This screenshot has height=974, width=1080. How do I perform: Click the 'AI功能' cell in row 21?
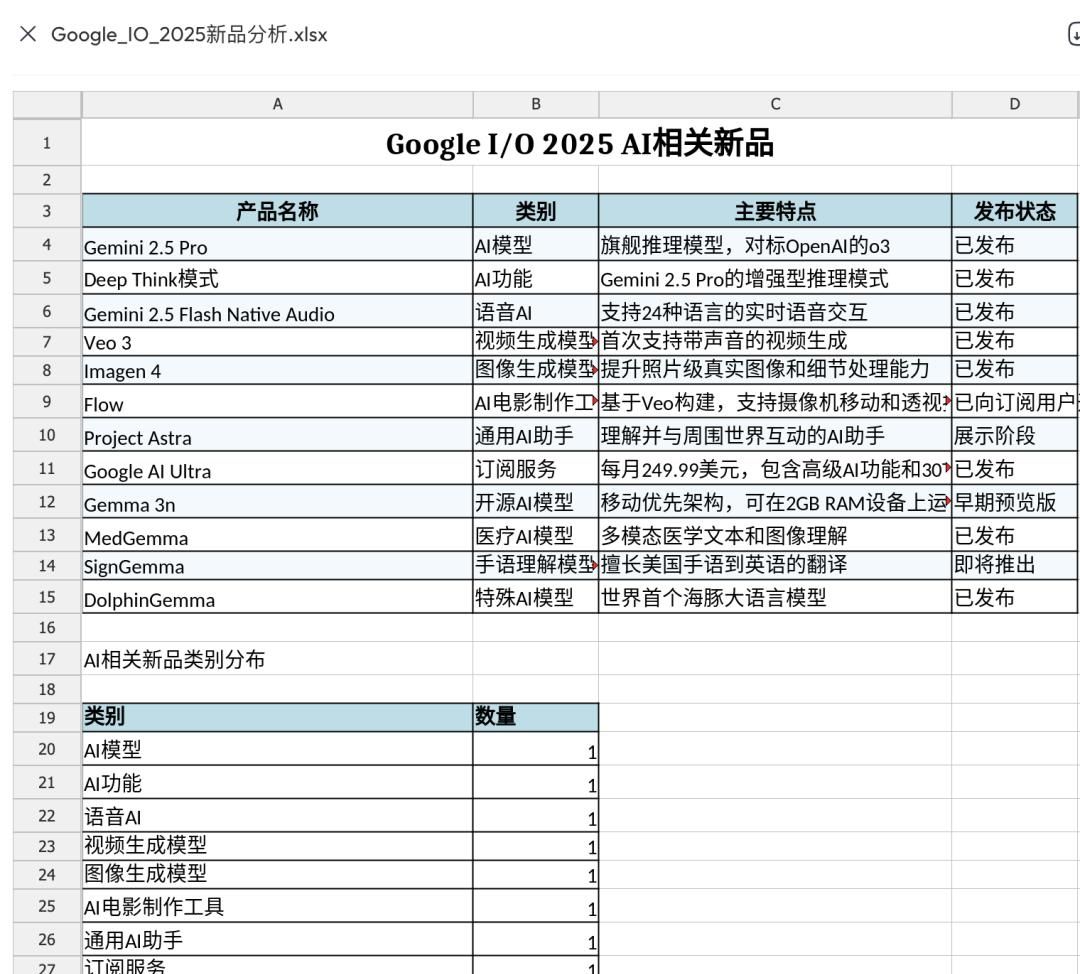[277, 783]
